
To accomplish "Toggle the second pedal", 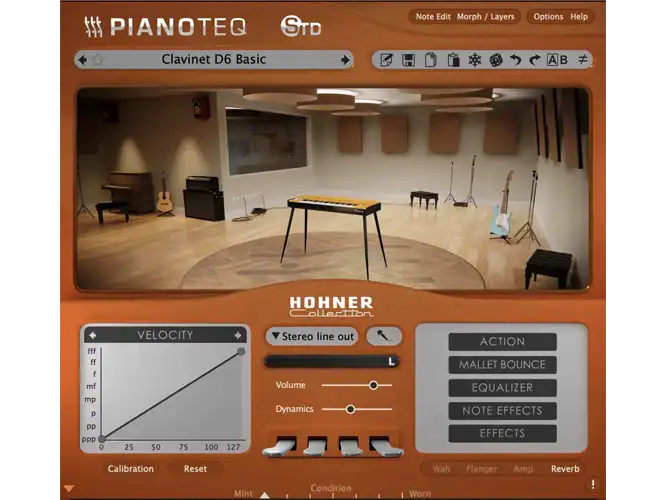I will point(315,446).
